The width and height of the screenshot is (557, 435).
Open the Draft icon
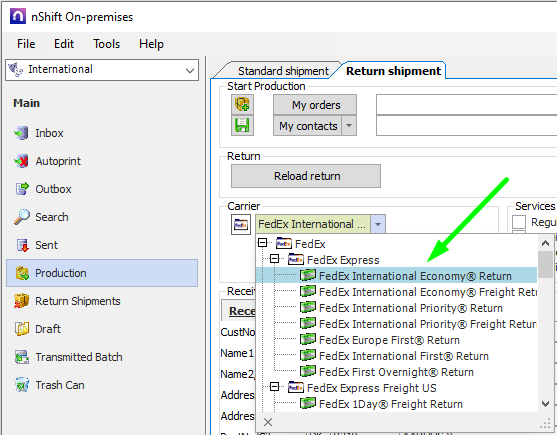21,329
